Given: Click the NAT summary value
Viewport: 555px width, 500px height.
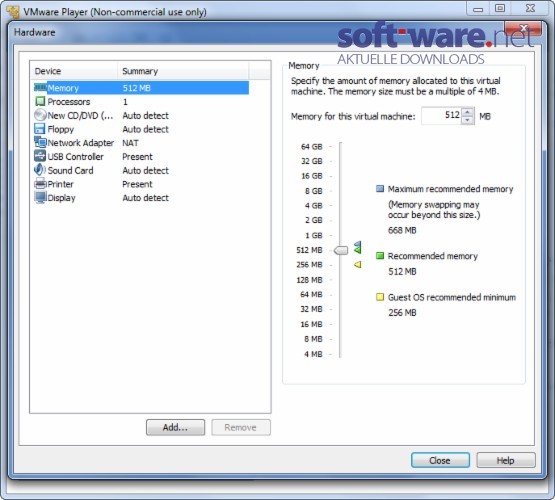Looking at the screenshot, I should point(130,143).
